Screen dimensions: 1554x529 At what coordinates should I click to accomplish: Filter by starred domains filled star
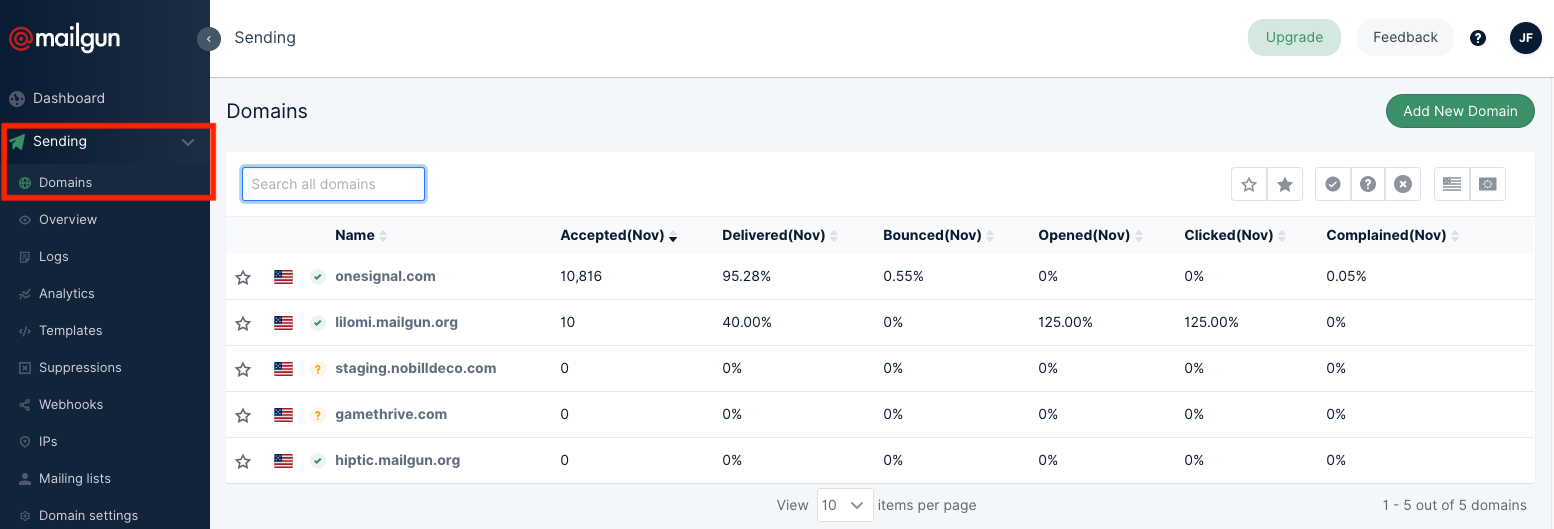[x=1285, y=184]
